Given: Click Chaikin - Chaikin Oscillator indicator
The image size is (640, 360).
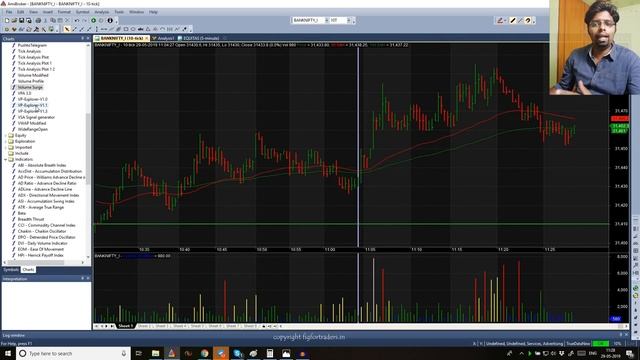Looking at the screenshot, I should (x=42, y=231).
